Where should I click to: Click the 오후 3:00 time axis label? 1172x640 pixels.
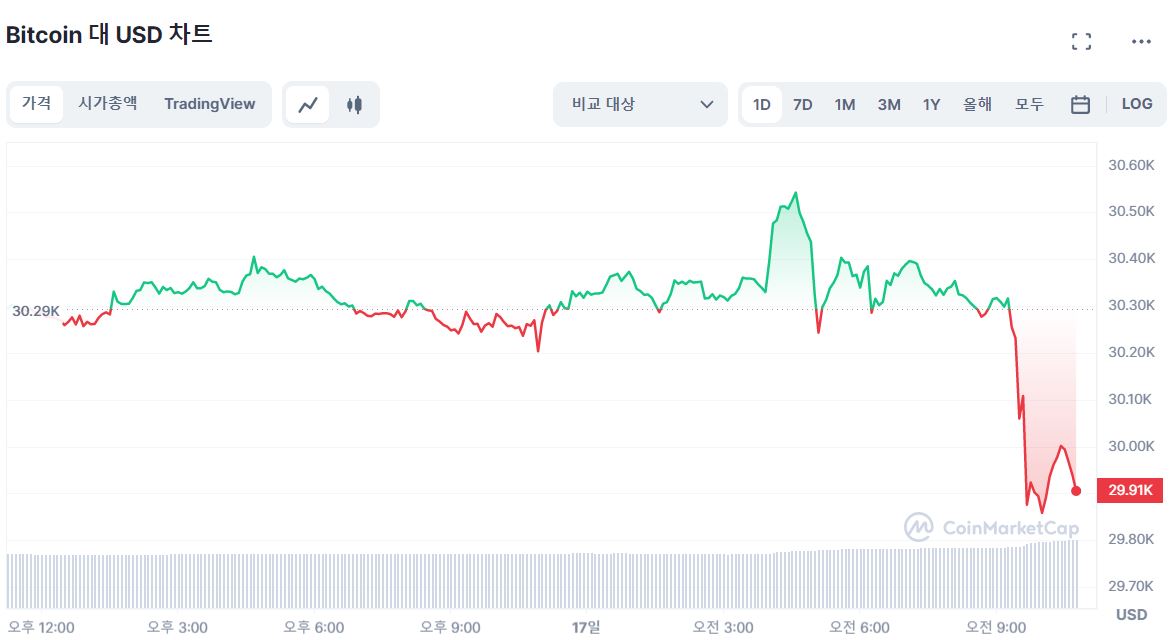[x=177, y=627]
